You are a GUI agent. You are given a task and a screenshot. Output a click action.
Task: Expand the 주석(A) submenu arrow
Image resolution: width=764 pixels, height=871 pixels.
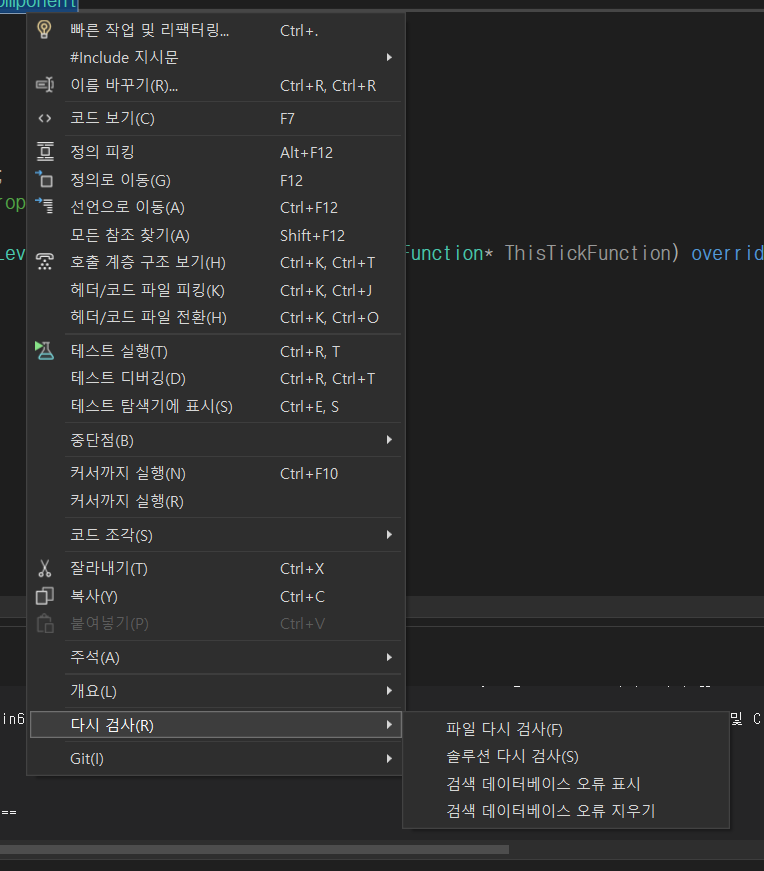[389, 657]
